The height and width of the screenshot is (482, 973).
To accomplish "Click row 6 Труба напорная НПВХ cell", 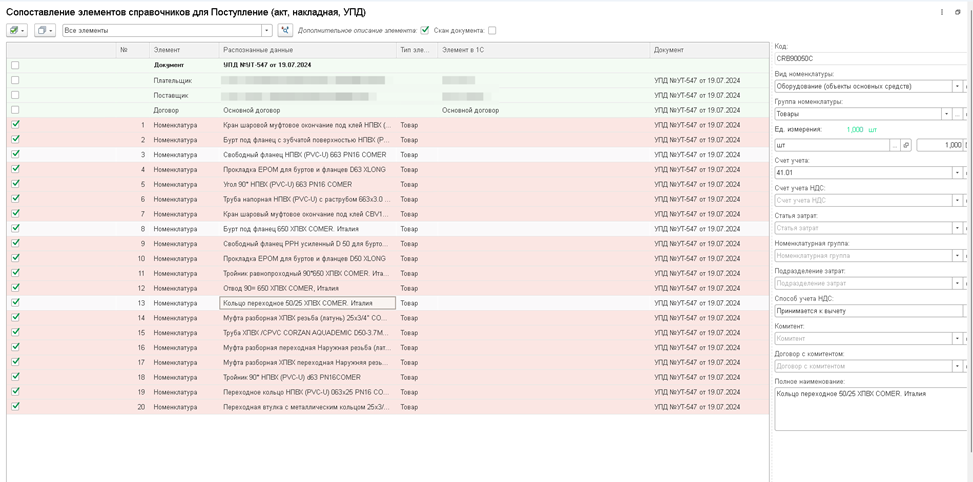I will tap(307, 199).
